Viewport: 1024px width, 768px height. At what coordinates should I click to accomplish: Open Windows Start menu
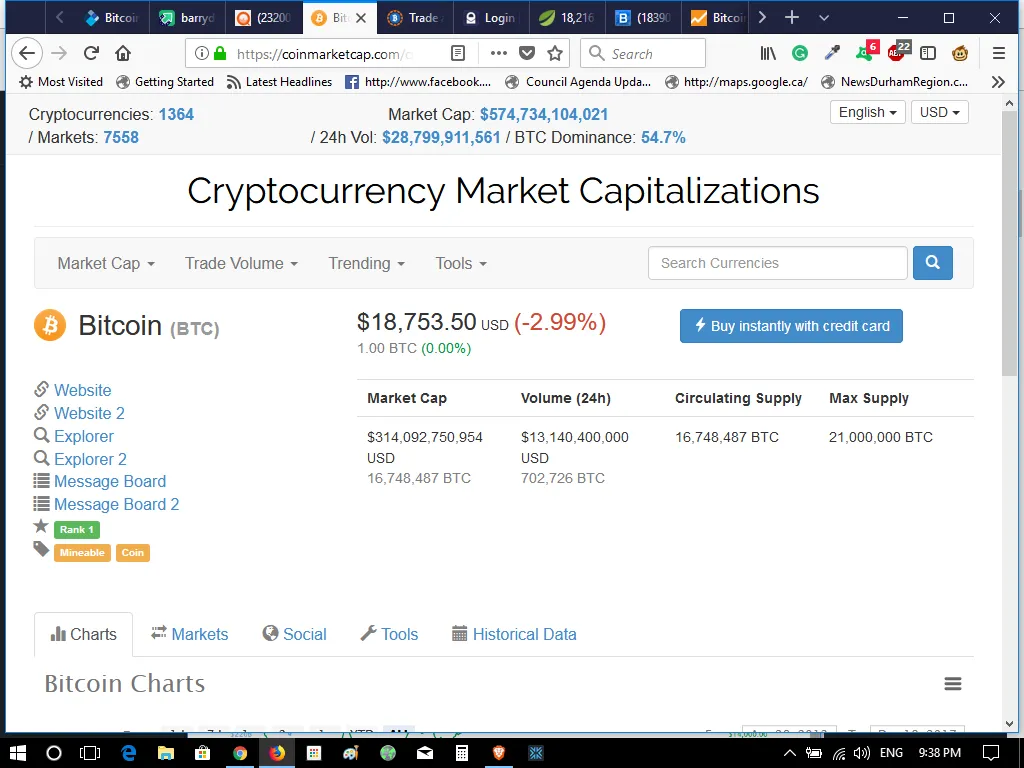click(18, 753)
